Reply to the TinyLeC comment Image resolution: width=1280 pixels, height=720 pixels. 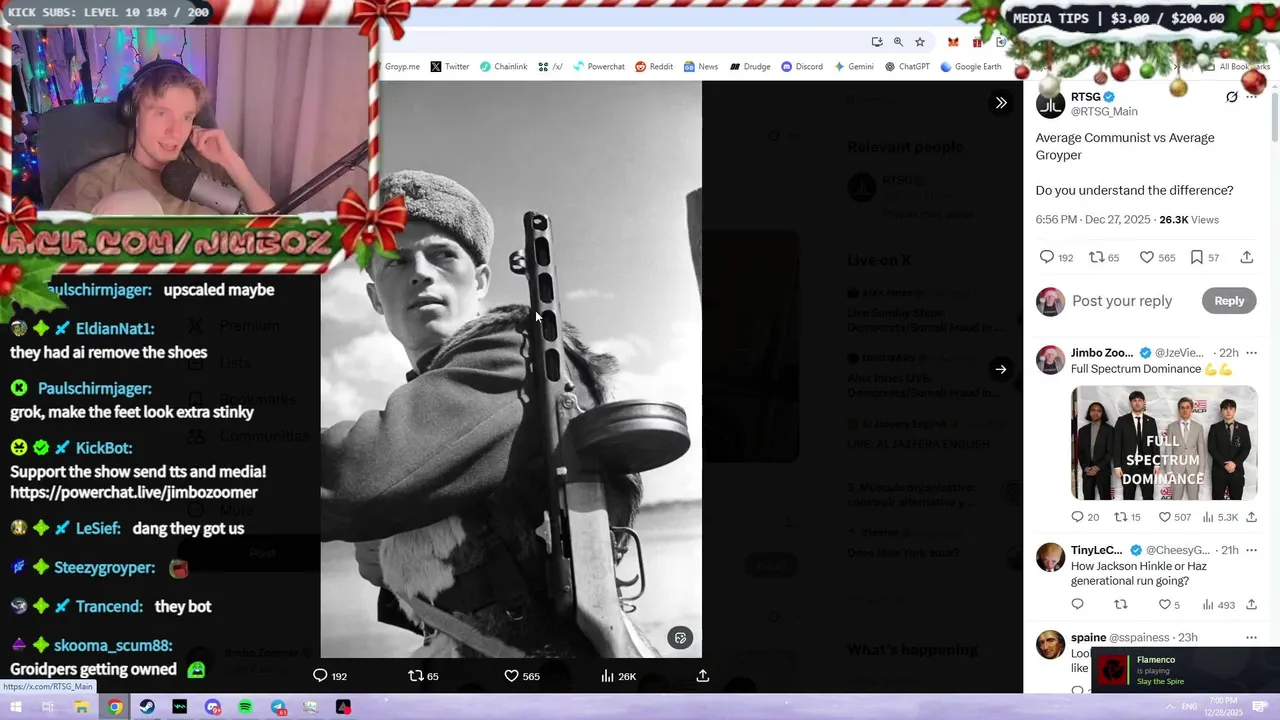click(x=1077, y=604)
